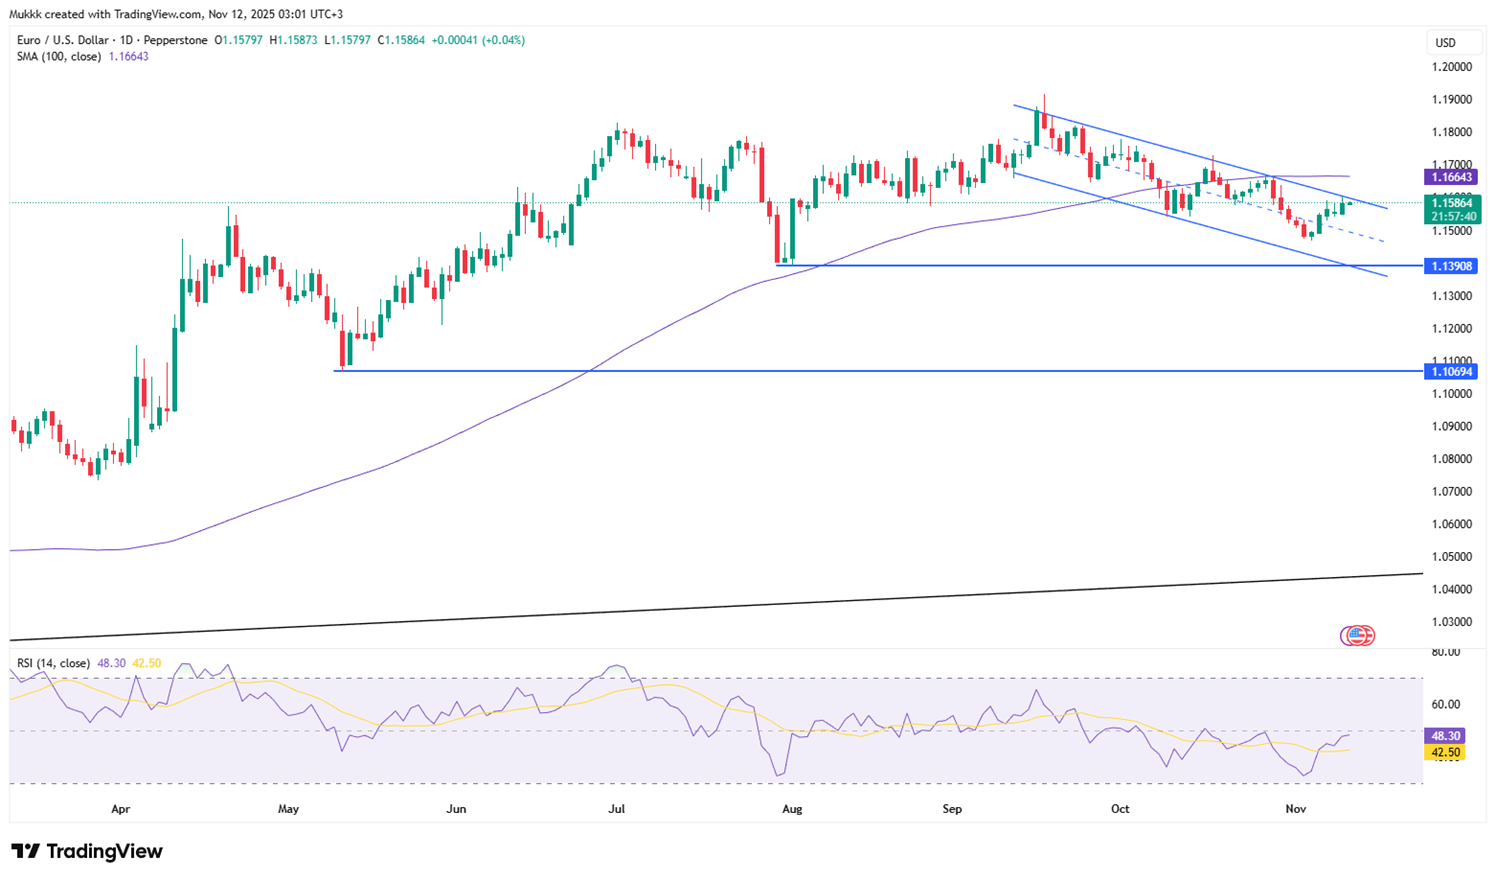Viewport: 1496px width, 880px height.
Task: Click the RSI (14, close) indicator legend
Action: point(54,663)
